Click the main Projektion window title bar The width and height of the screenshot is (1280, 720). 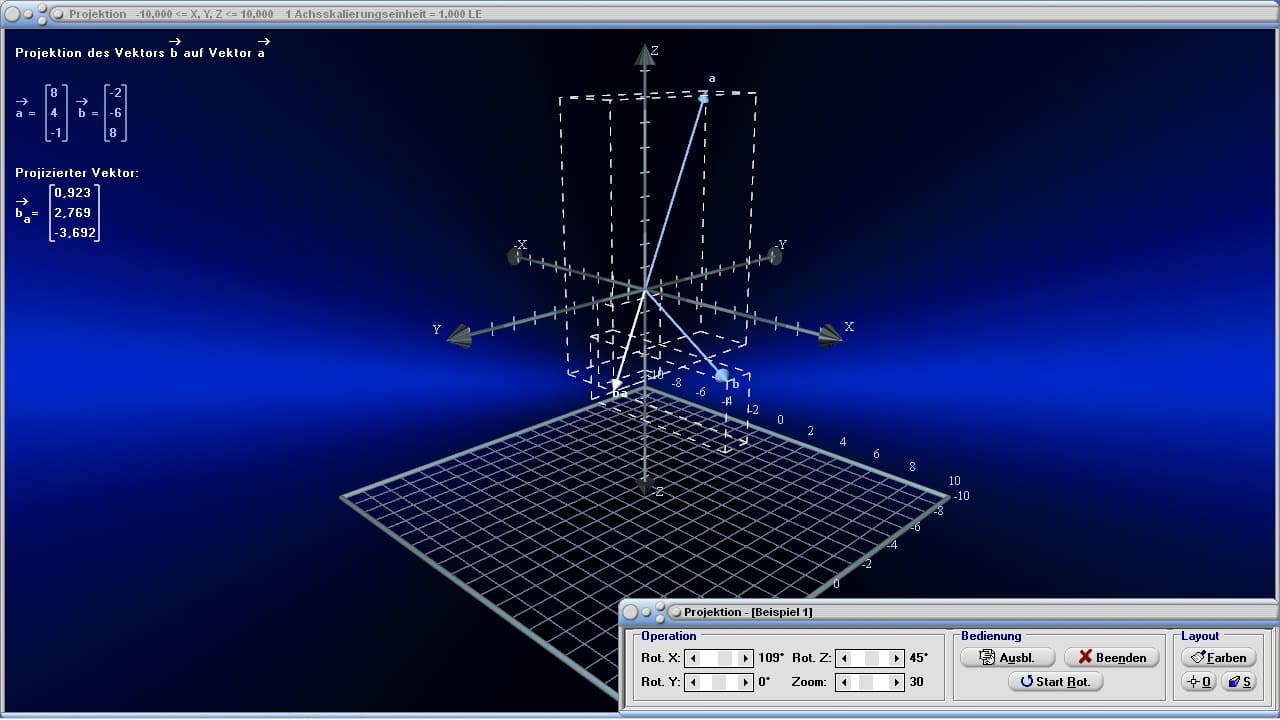640,14
